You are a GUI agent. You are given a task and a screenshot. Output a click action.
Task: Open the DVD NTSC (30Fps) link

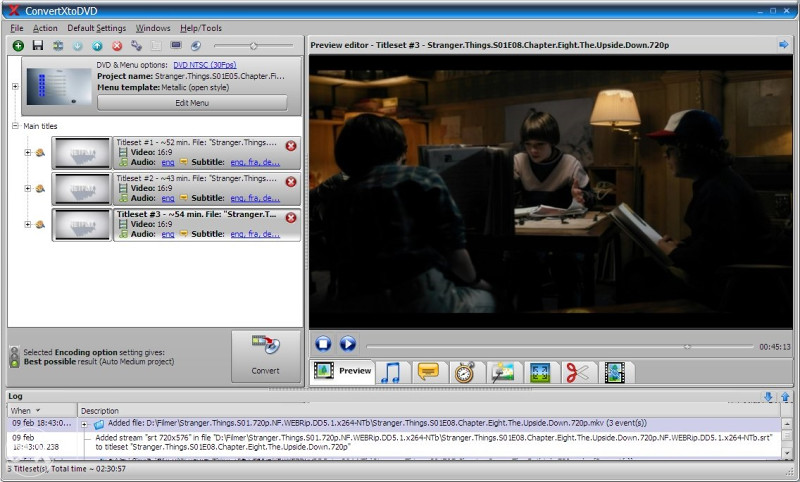pos(205,65)
